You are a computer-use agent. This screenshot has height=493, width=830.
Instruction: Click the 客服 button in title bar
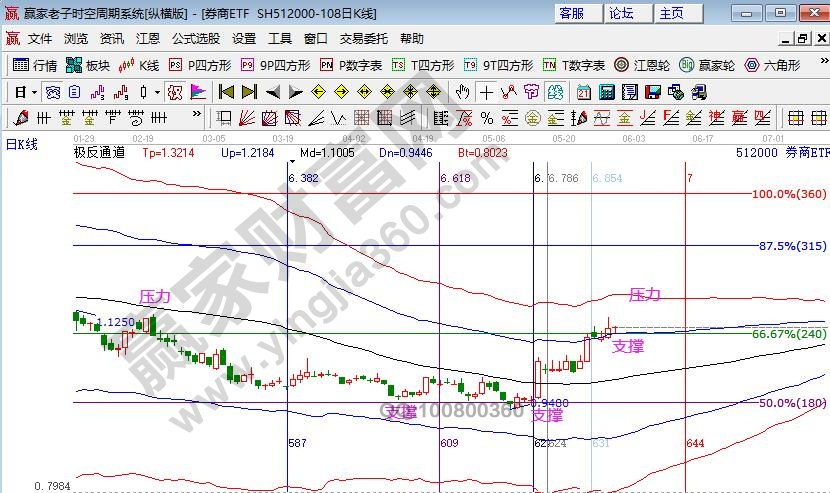coord(572,13)
